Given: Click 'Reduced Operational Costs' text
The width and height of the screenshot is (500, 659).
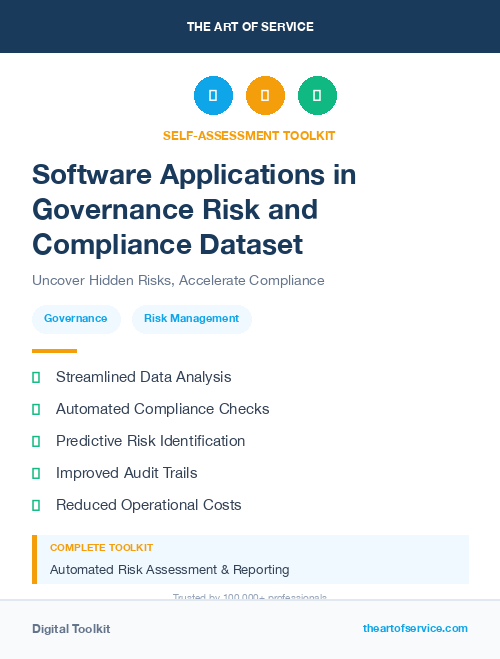Looking at the screenshot, I should click(149, 505).
